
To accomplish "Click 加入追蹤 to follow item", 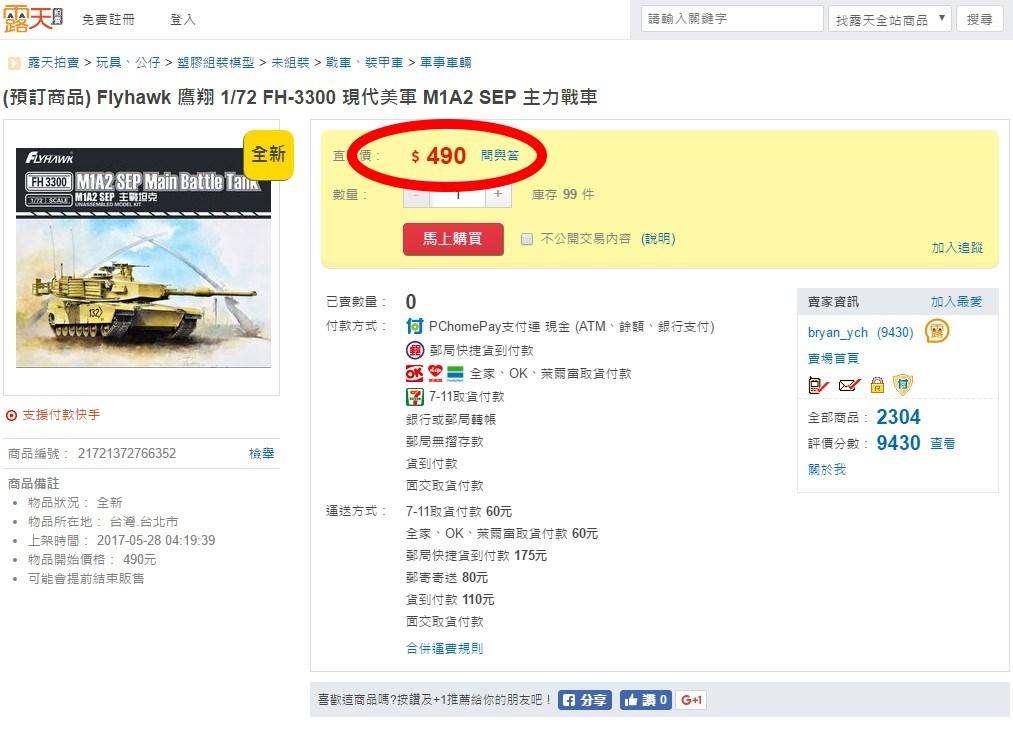I will click(957, 247).
